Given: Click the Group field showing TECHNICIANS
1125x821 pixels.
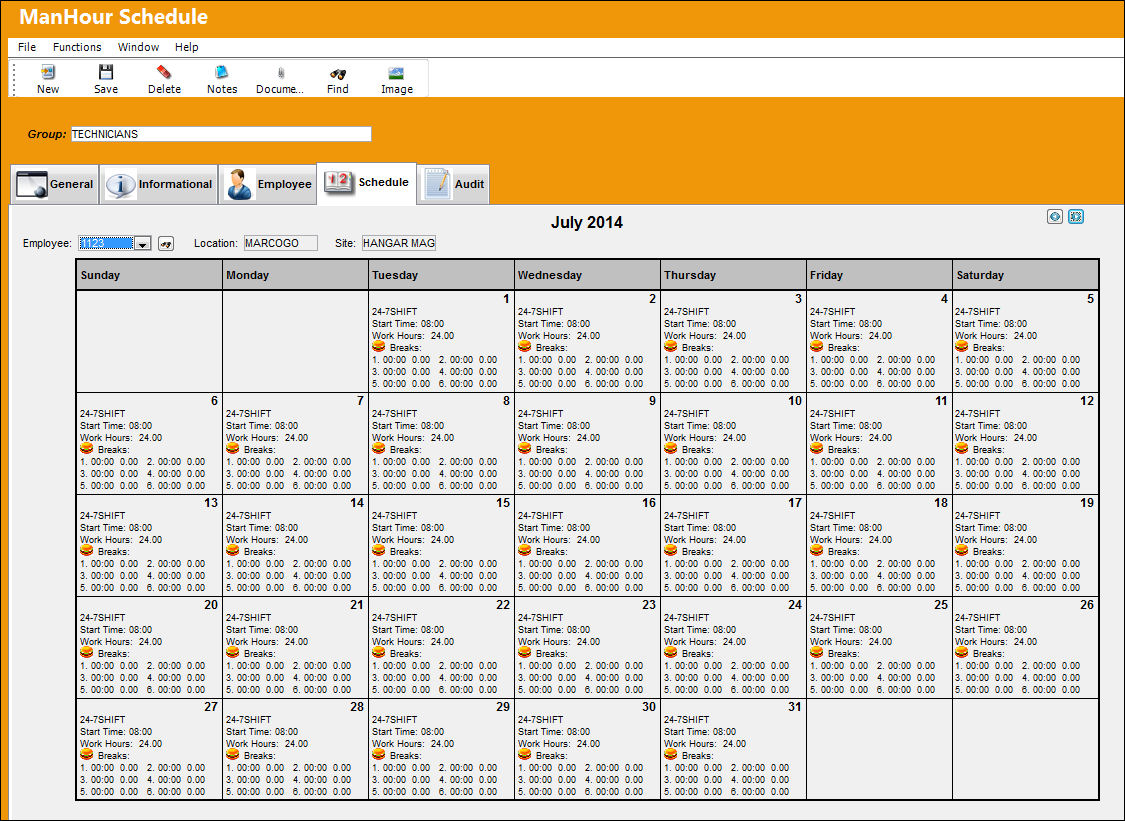Looking at the screenshot, I should 221,134.
